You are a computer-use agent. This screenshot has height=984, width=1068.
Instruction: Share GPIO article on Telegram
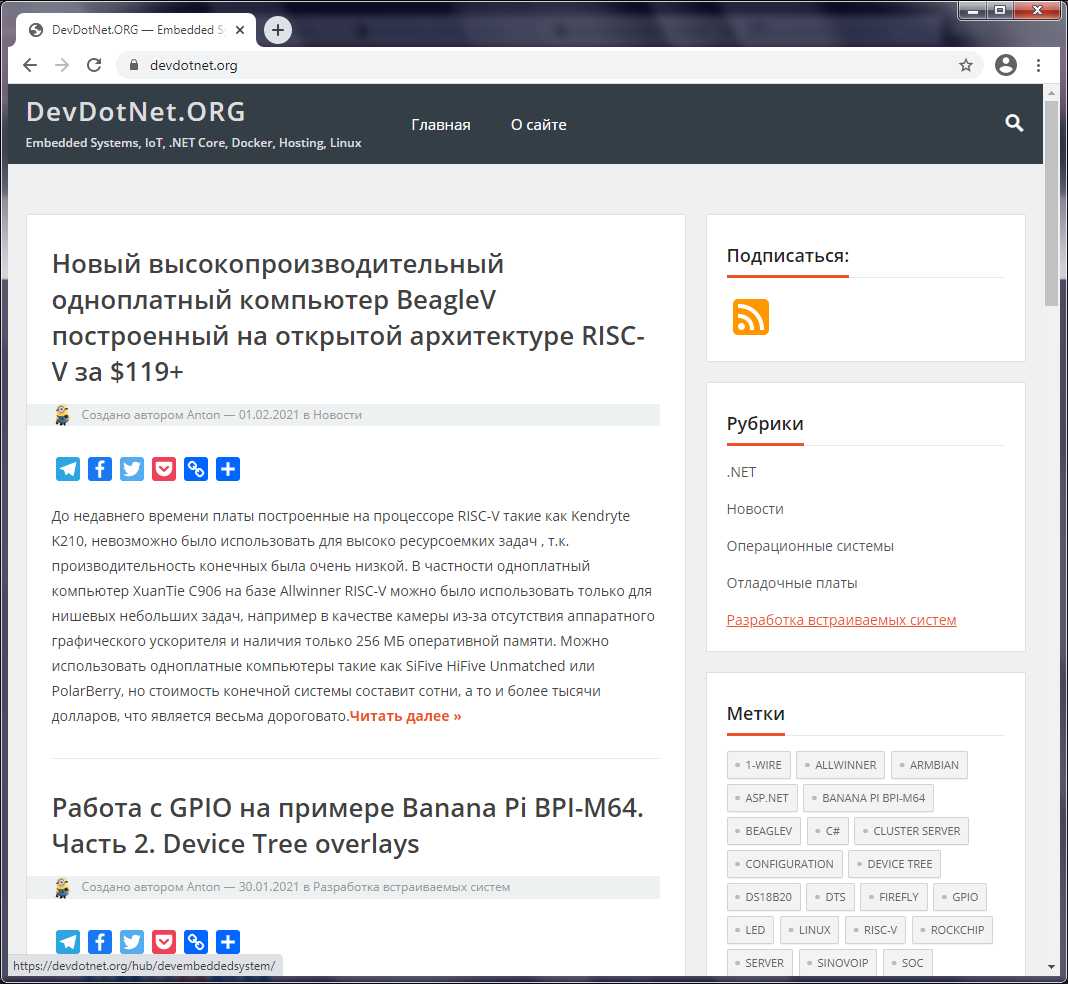pyautogui.click(x=68, y=942)
